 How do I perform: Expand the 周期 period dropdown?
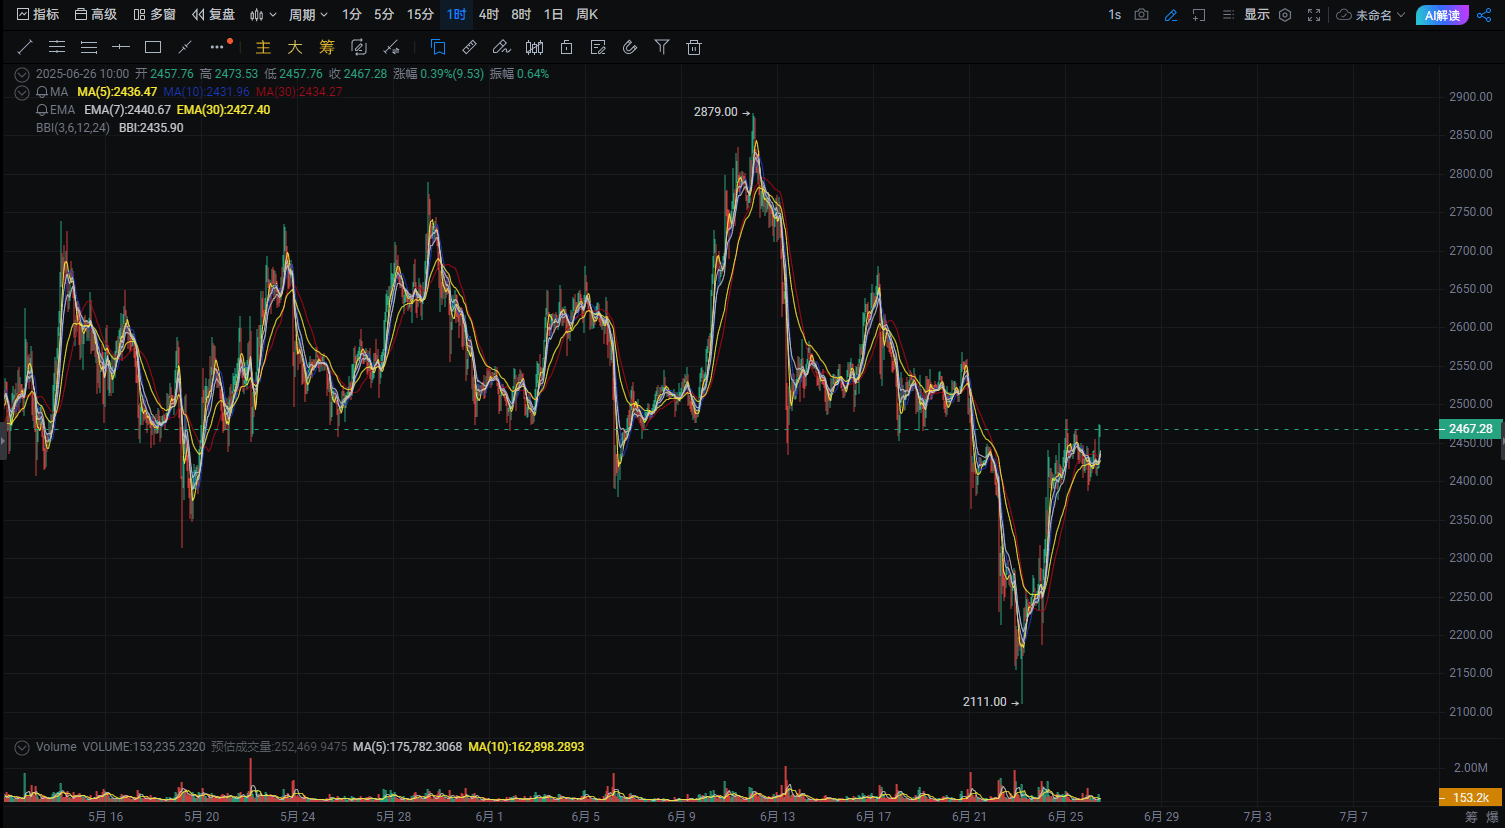[x=308, y=15]
